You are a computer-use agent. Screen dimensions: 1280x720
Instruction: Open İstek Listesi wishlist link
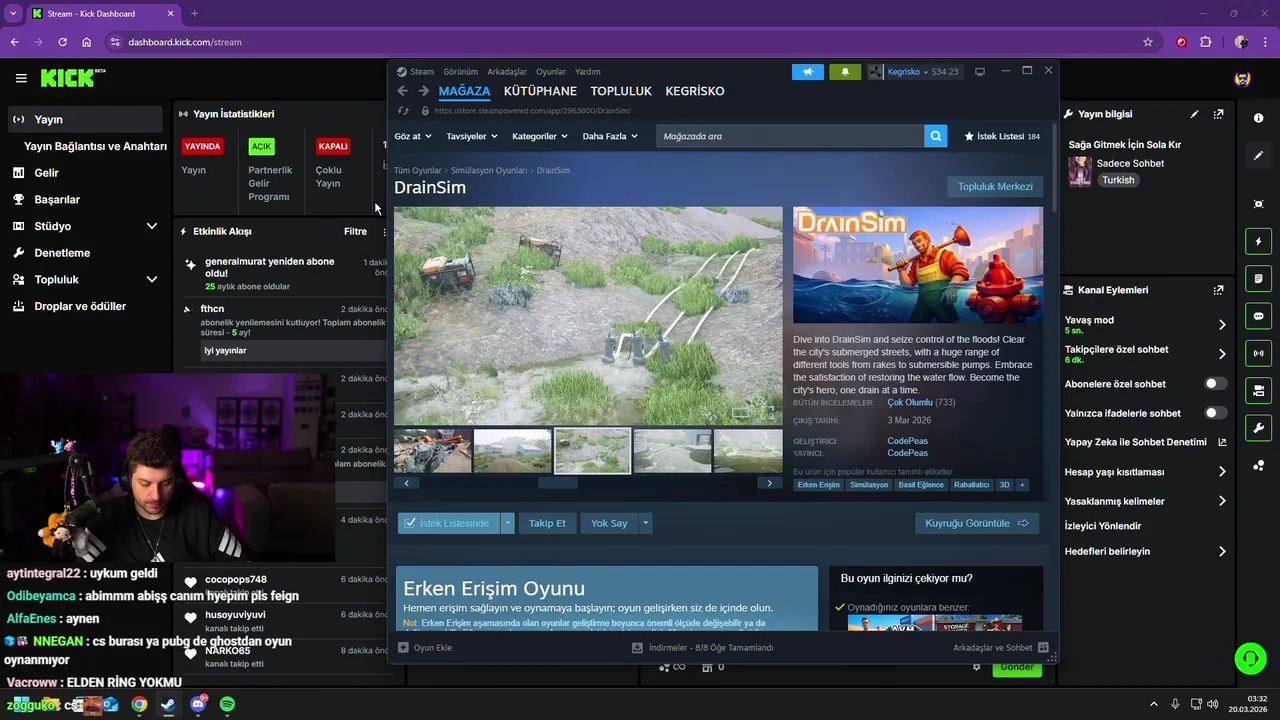(x=1002, y=136)
